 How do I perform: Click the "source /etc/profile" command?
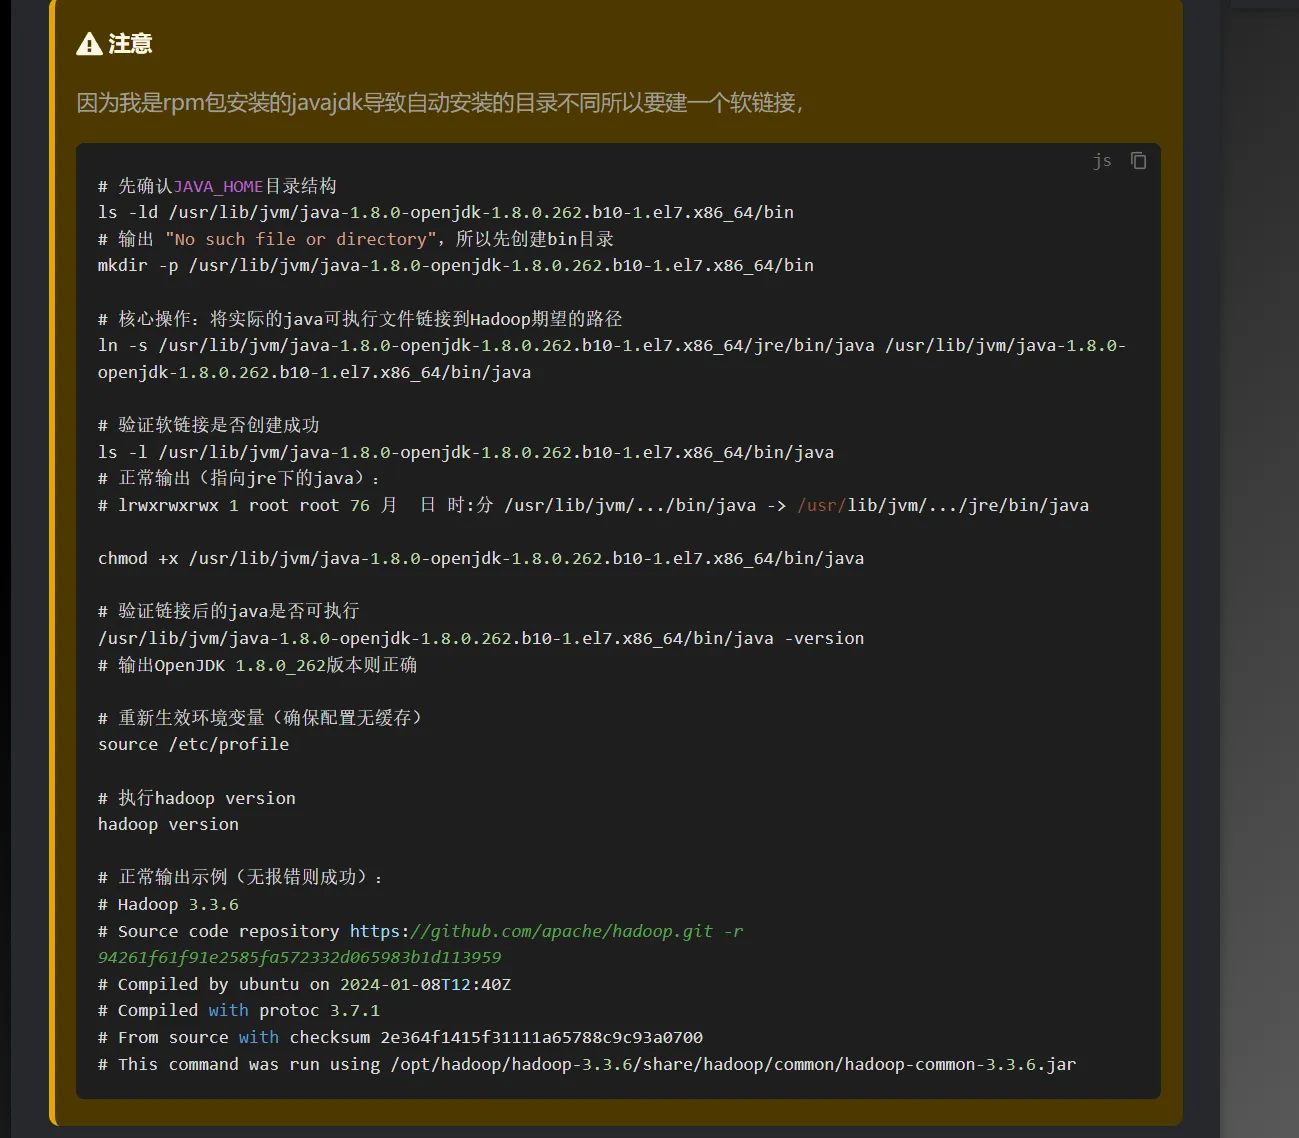193,744
